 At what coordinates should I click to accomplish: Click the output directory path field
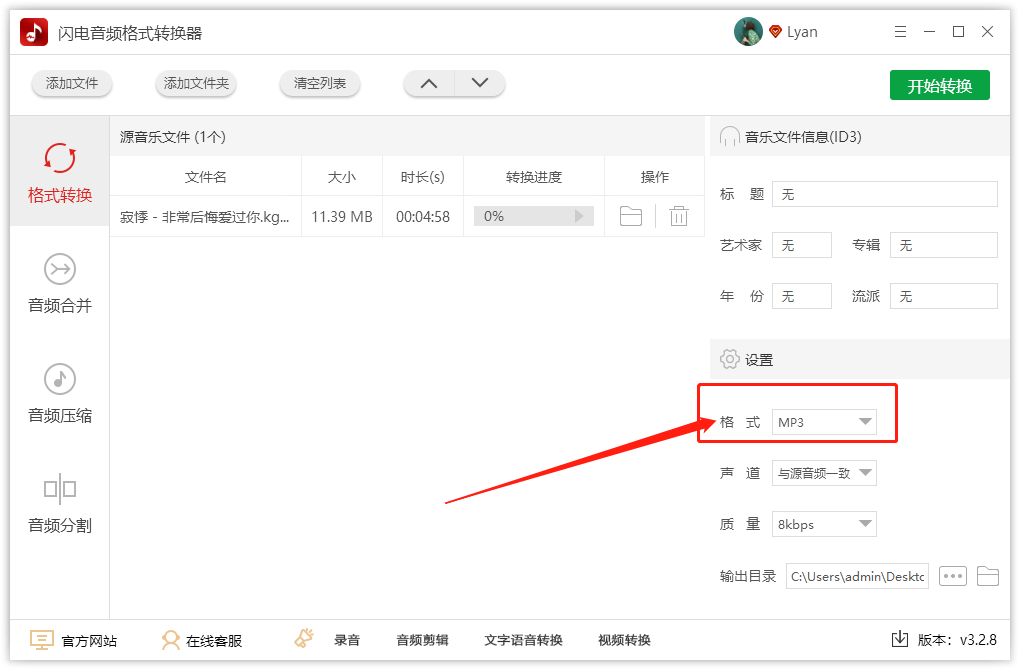856,576
